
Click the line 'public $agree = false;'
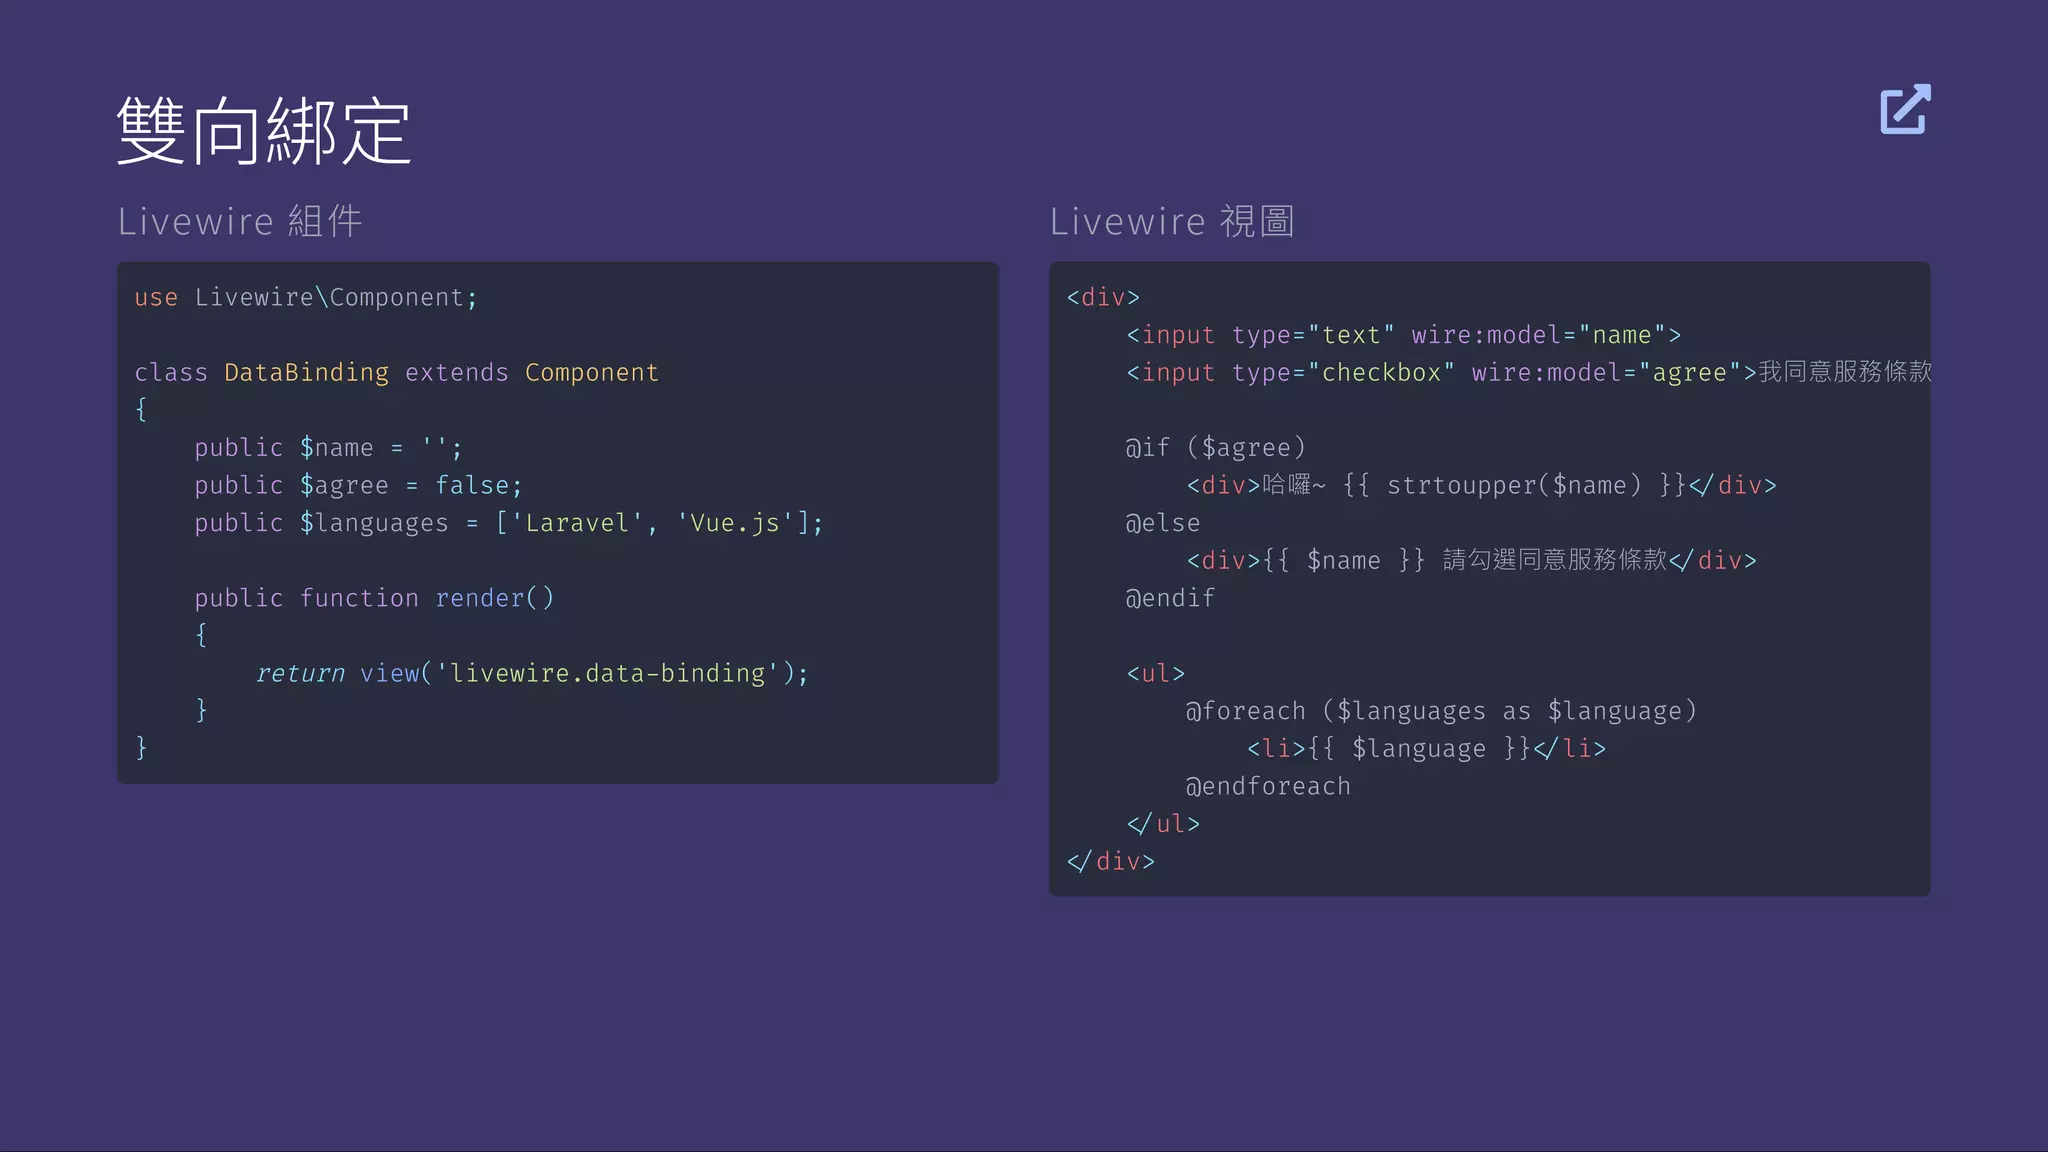click(358, 485)
